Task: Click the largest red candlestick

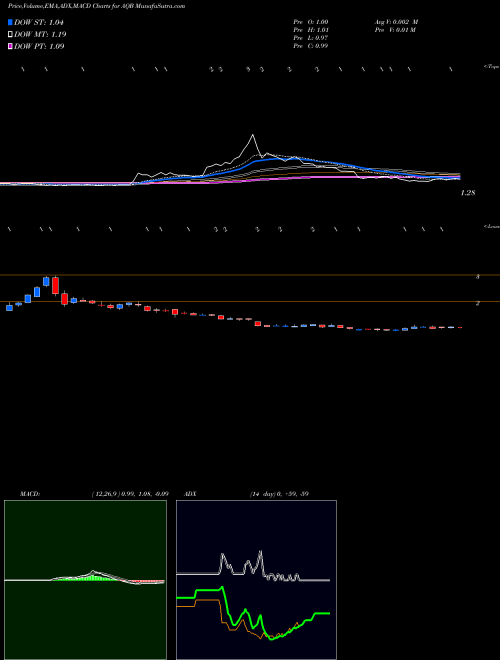Action: tap(55, 285)
